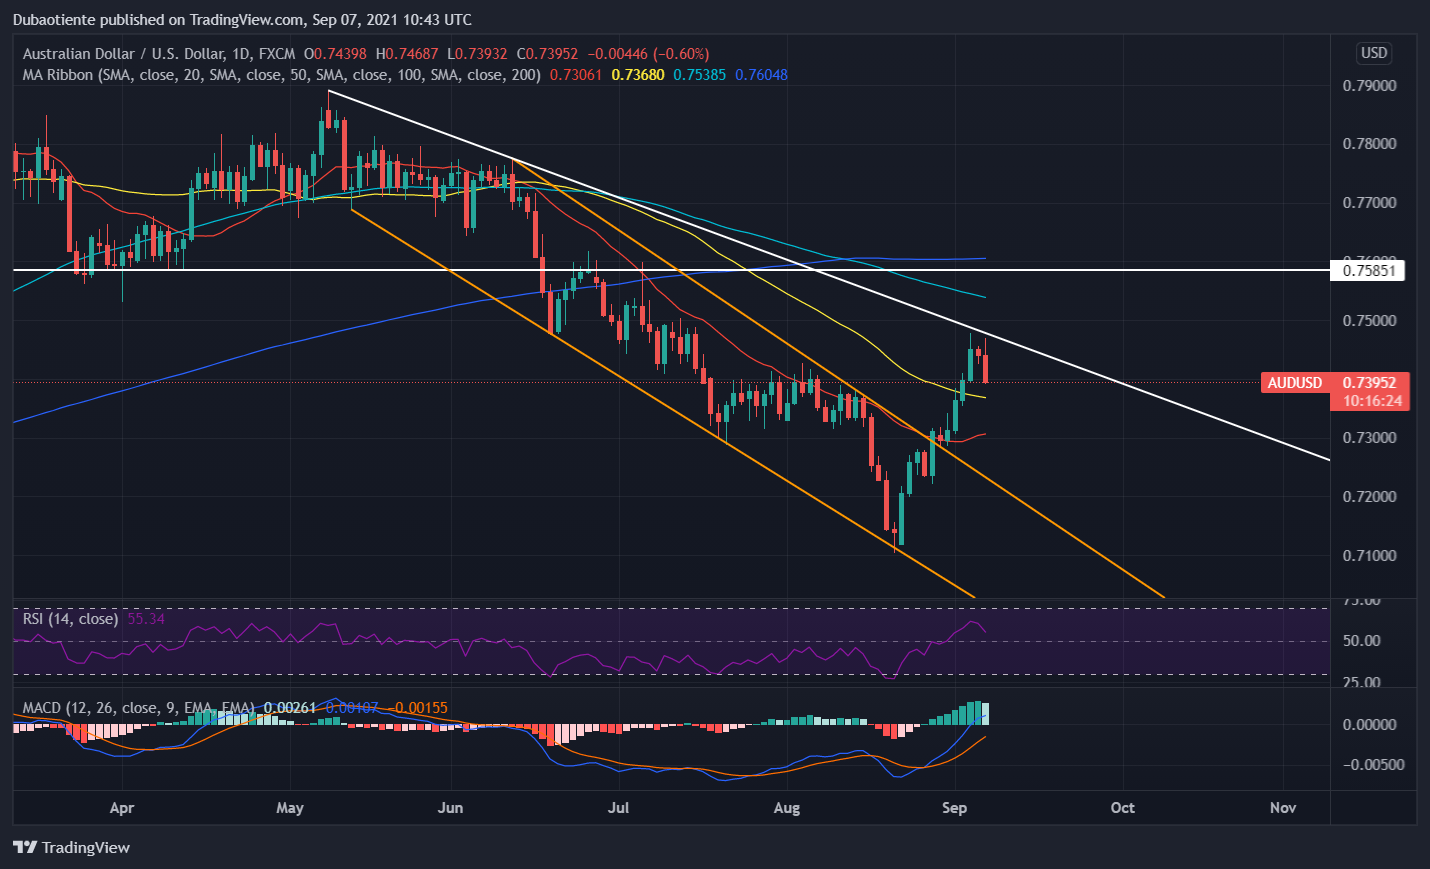Click the Australian Dollar / U.S. Dollar symbol title

(x=158, y=54)
